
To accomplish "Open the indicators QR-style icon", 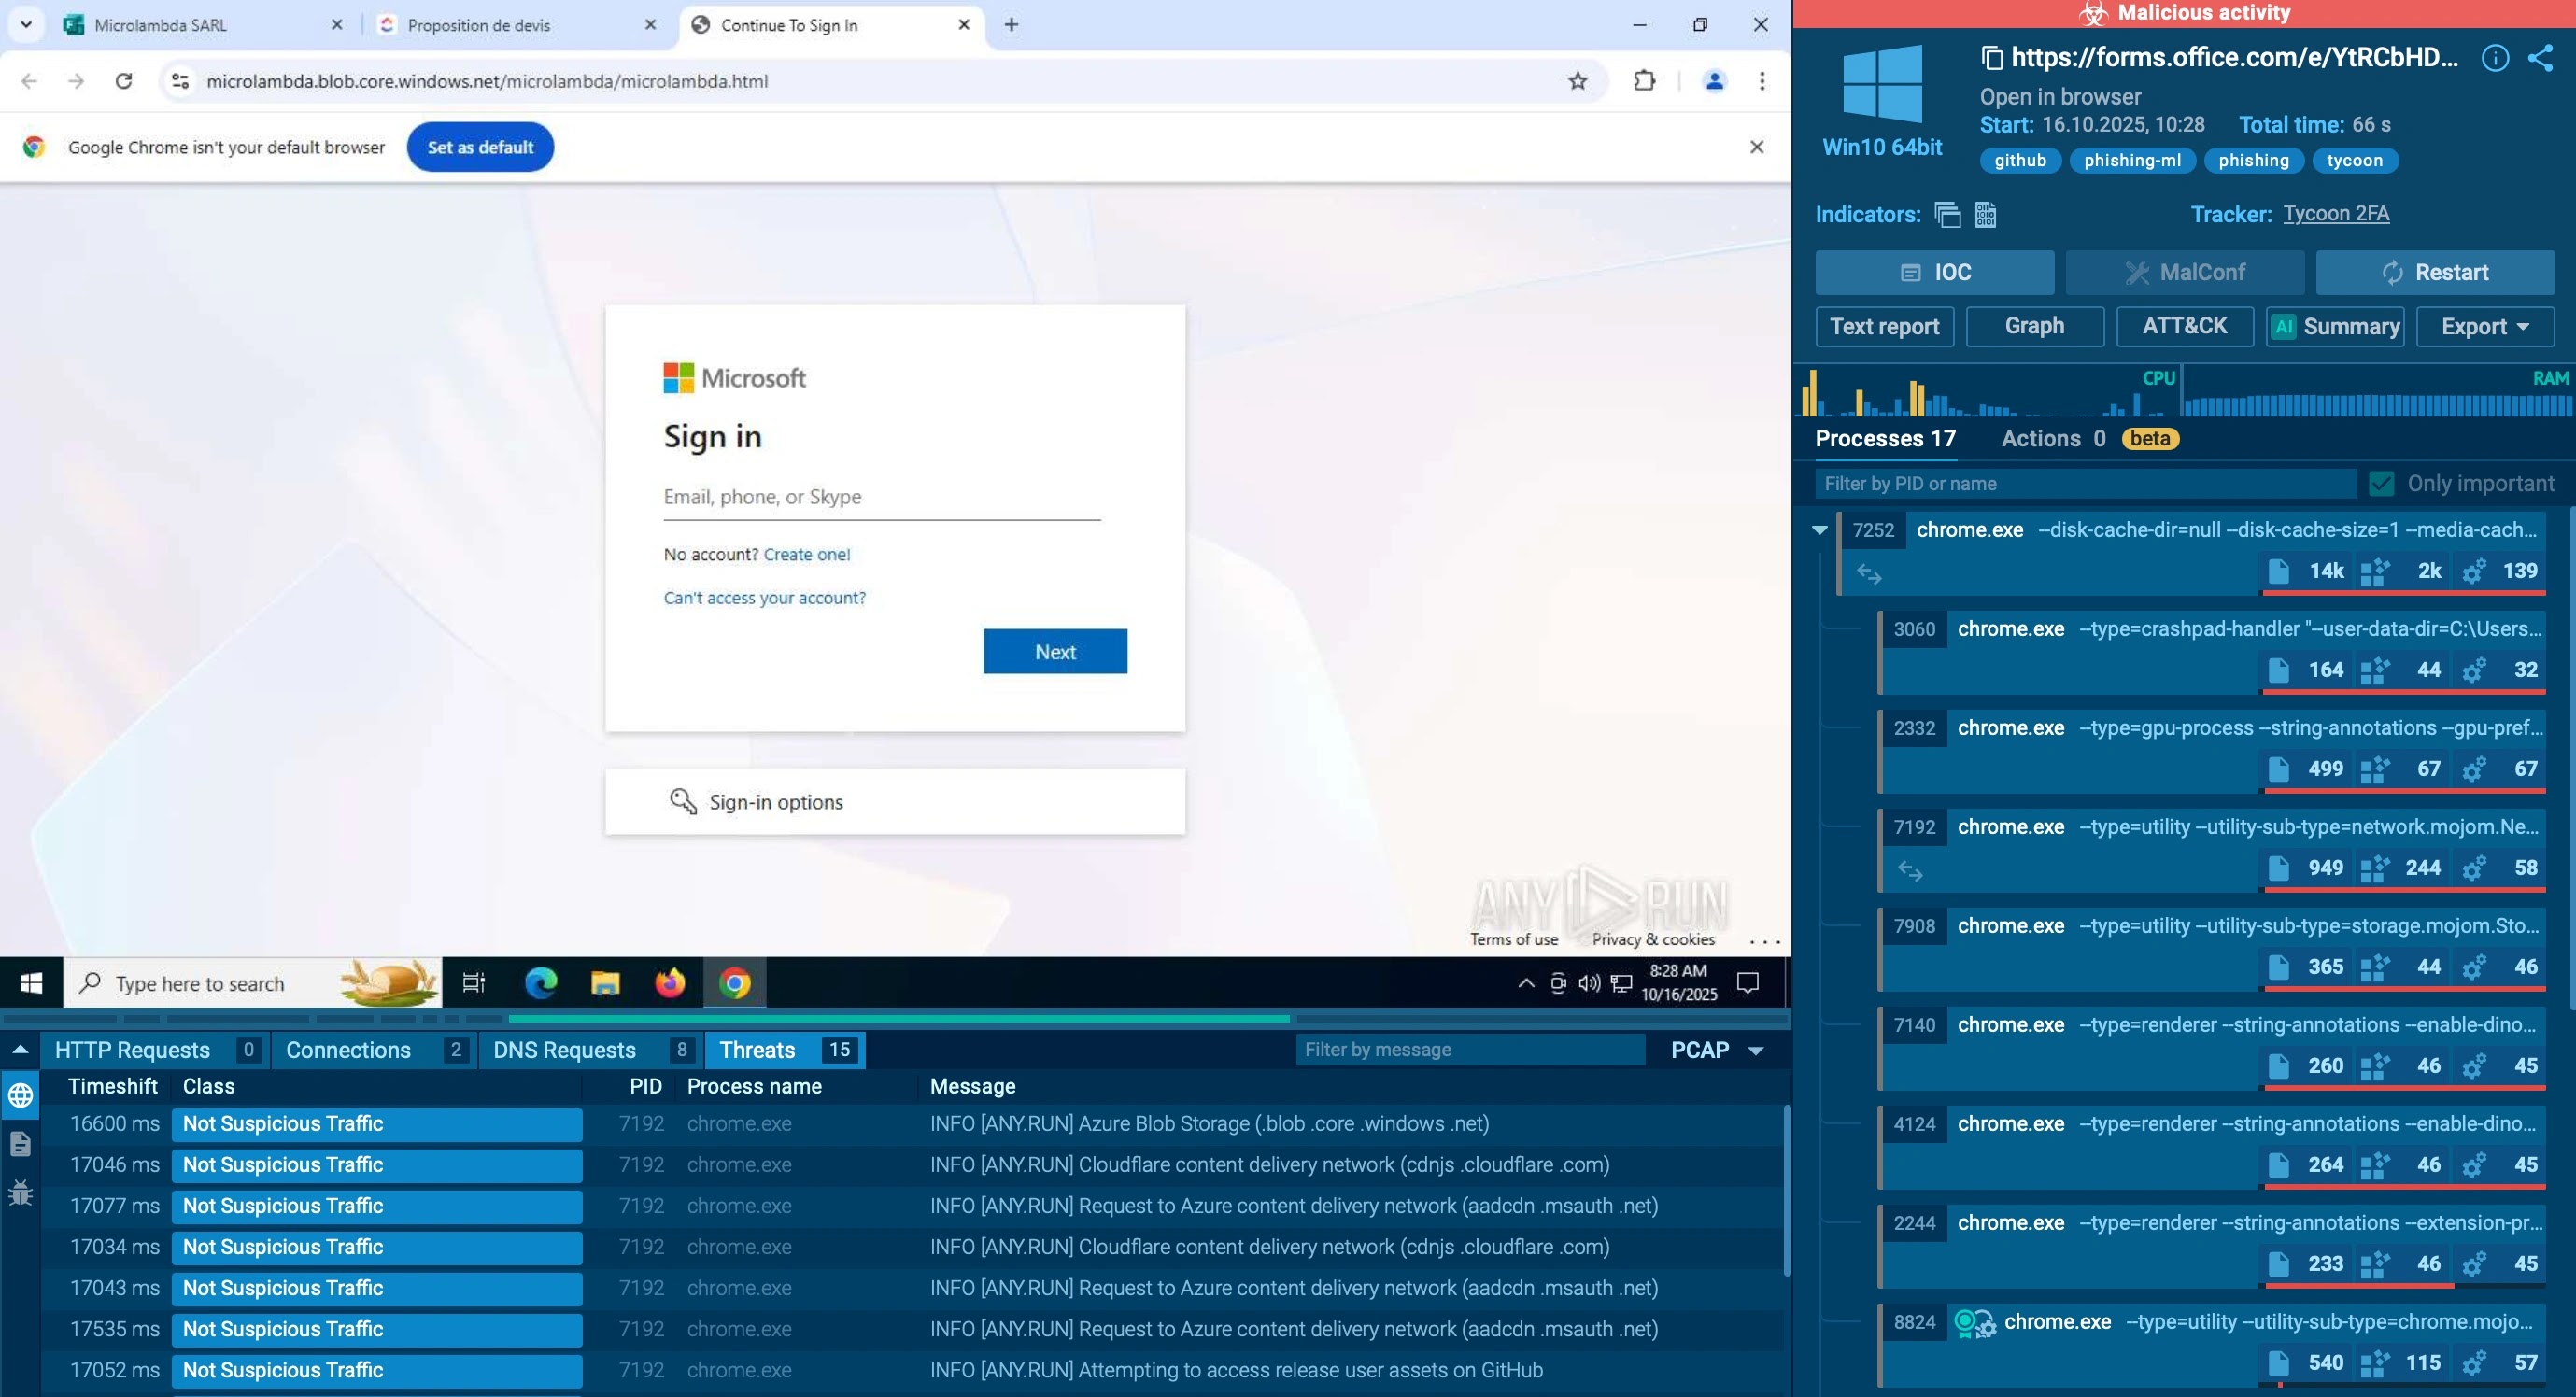I will tap(1985, 214).
